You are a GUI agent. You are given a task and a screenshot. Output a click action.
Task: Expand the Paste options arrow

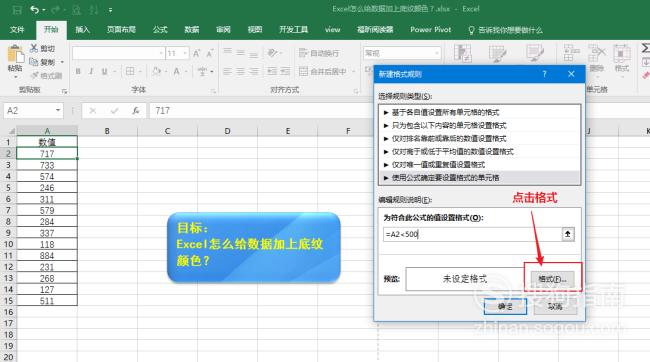pyautogui.click(x=15, y=77)
